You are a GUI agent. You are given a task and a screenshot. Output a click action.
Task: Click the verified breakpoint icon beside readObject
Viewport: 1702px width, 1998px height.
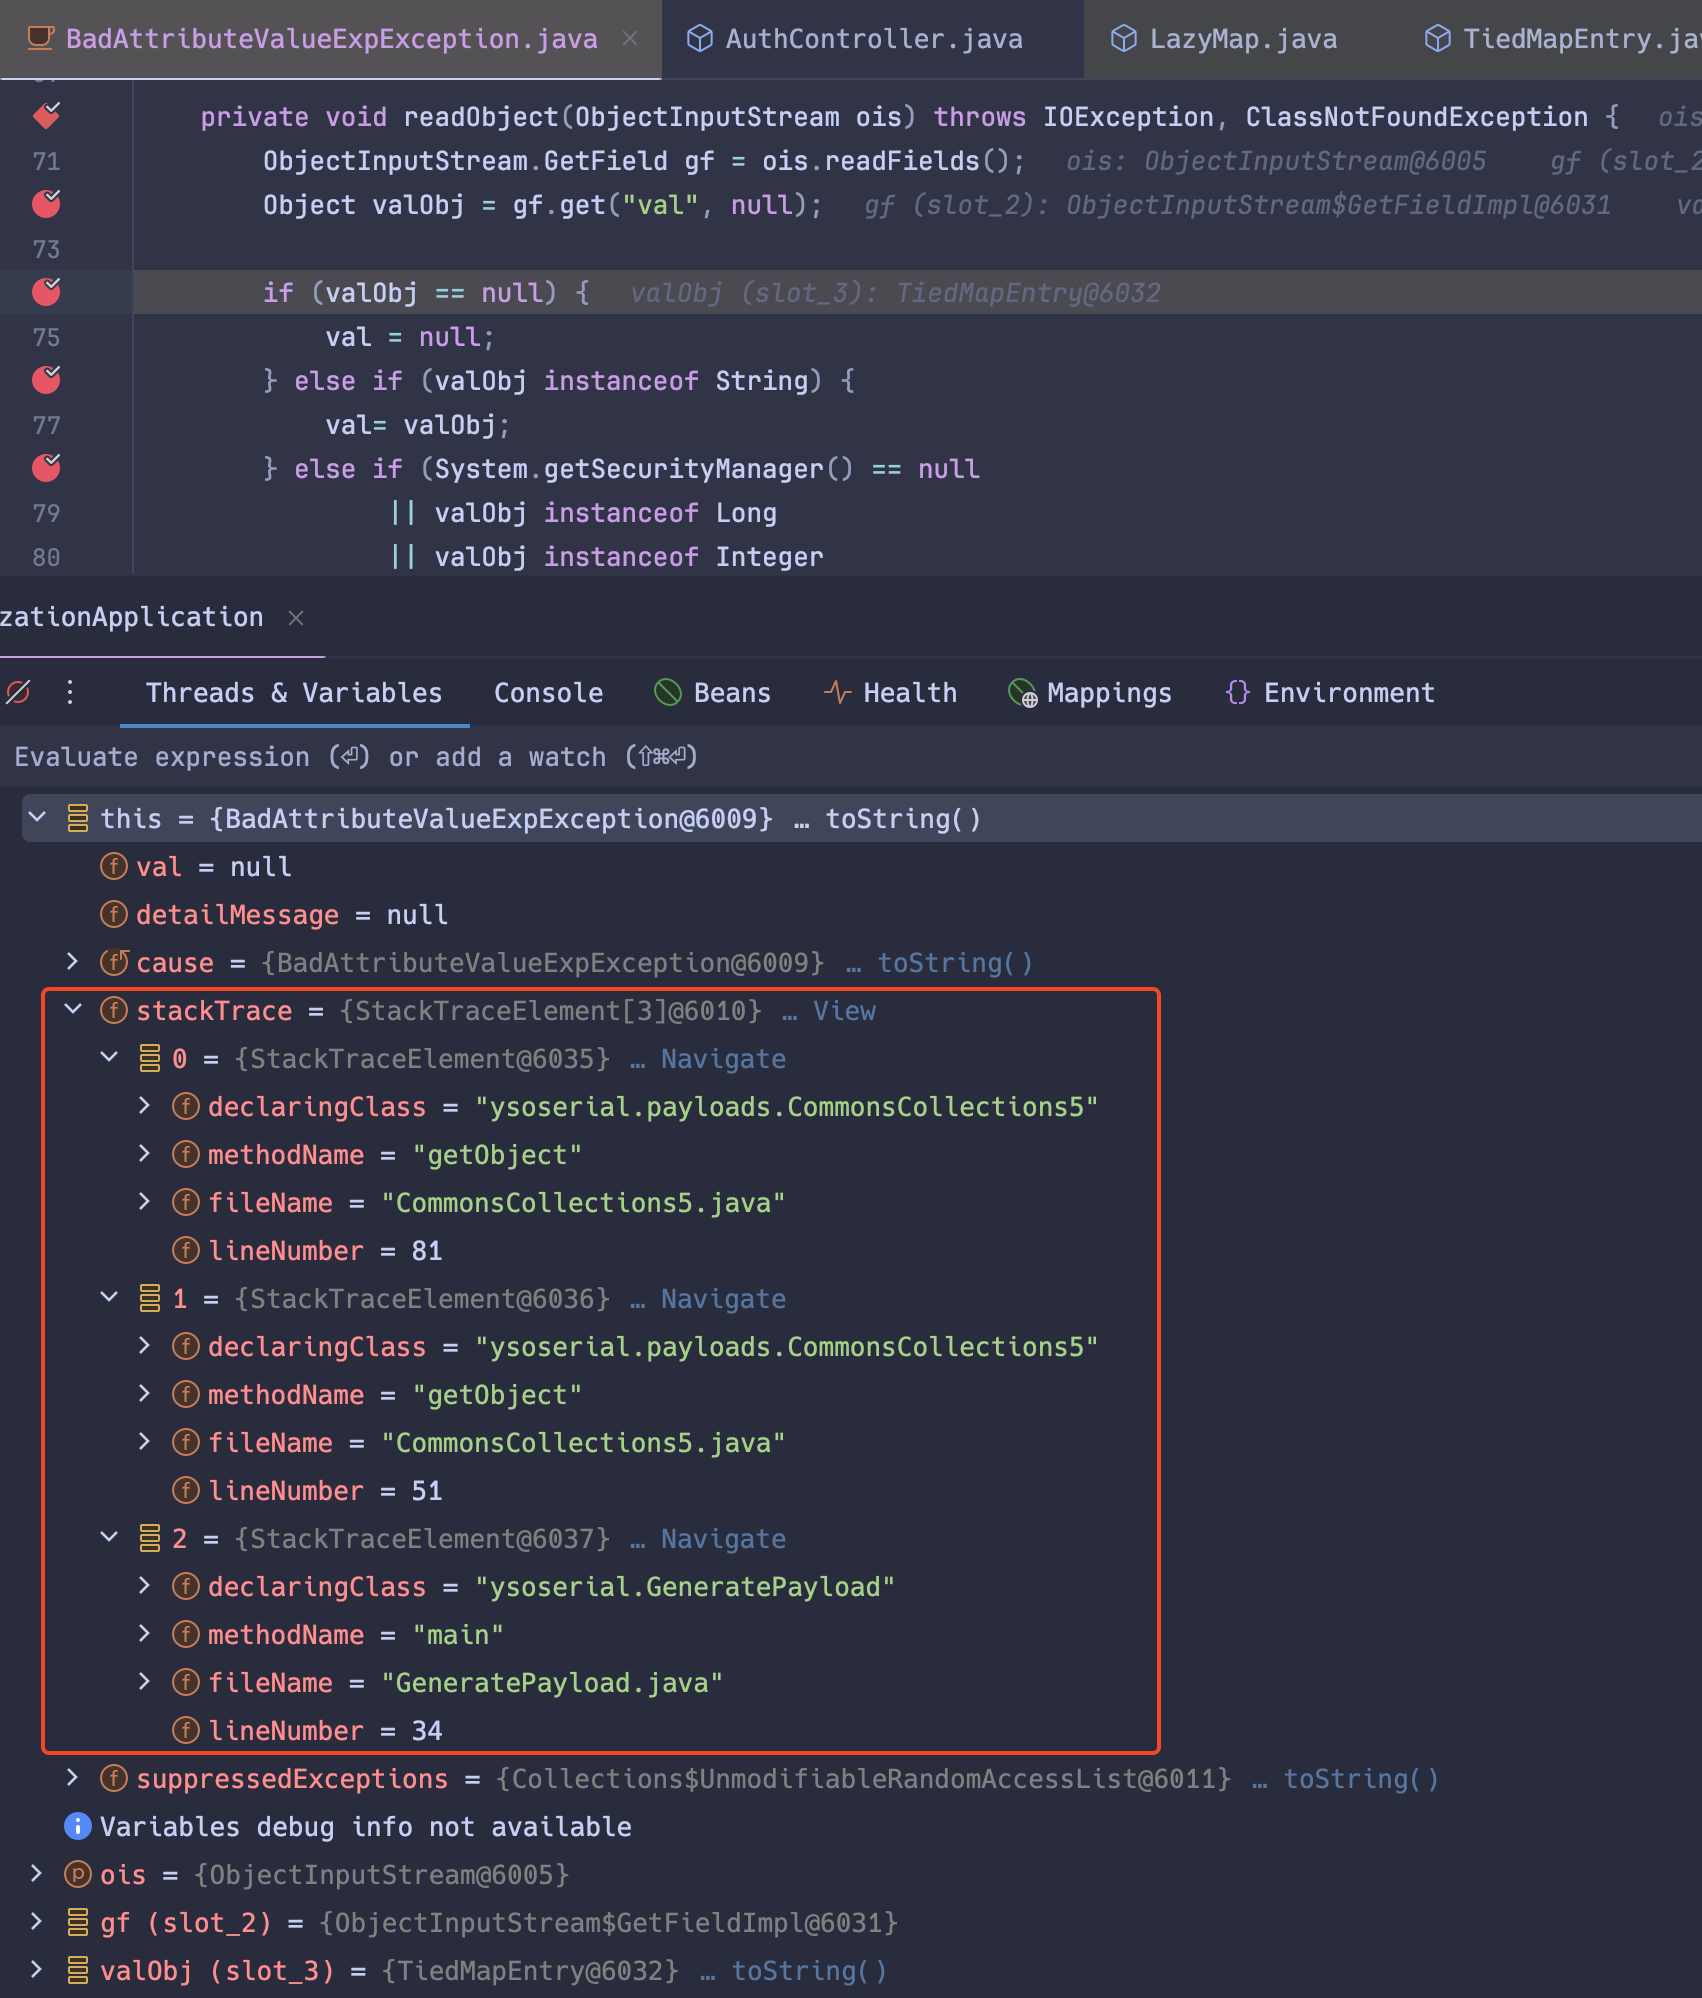[45, 115]
